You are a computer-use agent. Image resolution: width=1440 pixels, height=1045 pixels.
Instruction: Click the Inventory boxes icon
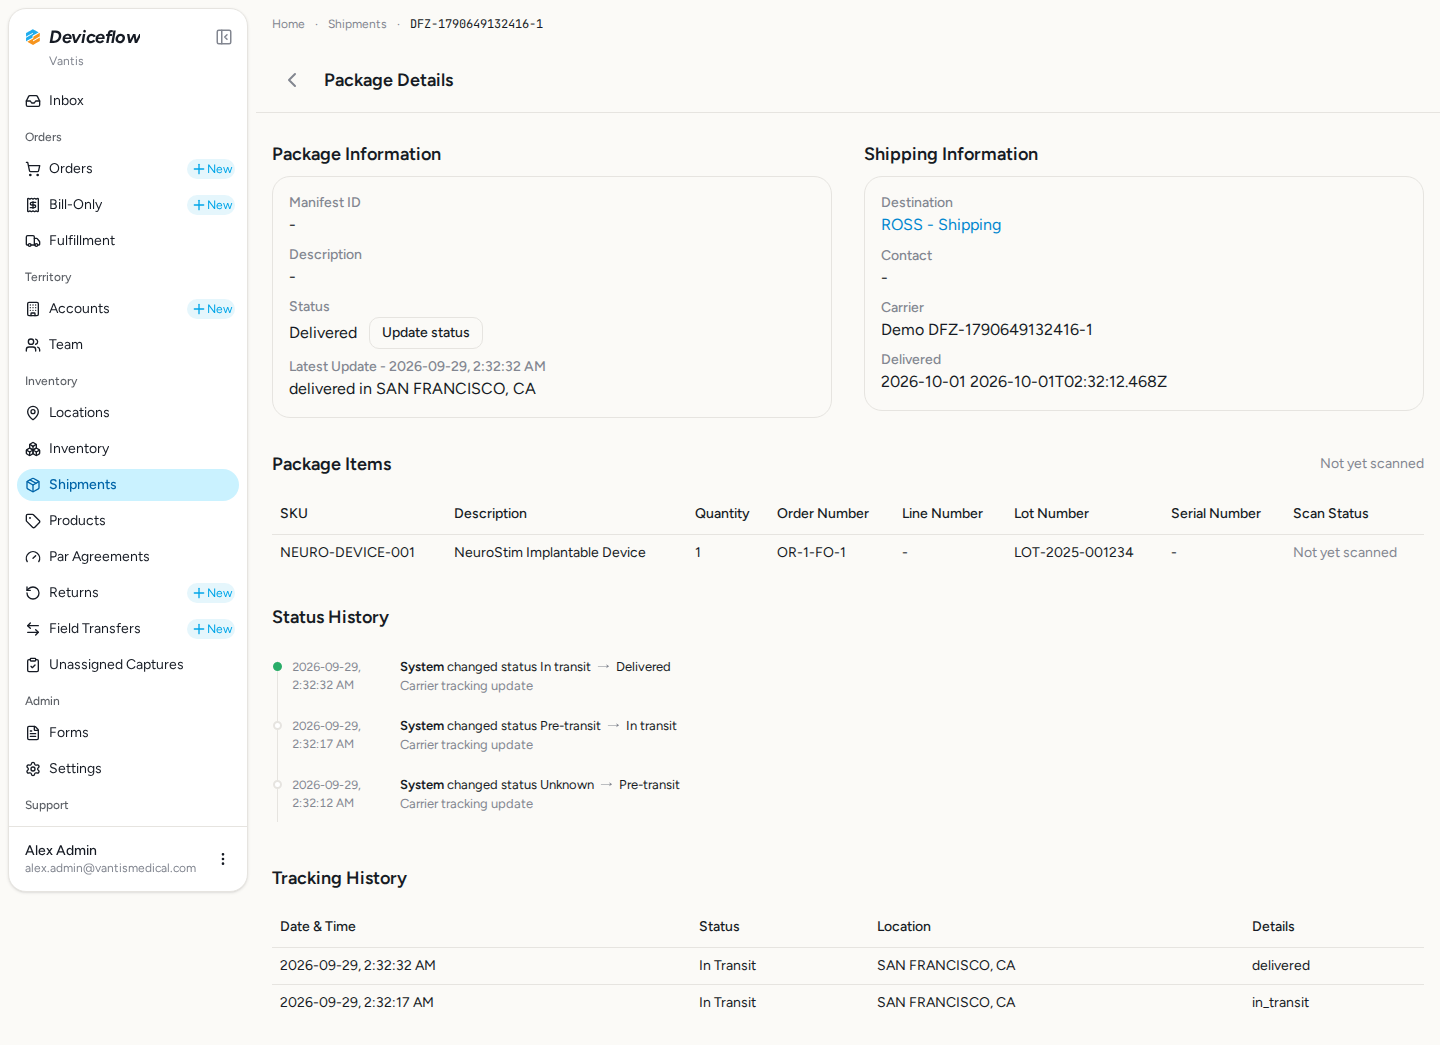33,449
